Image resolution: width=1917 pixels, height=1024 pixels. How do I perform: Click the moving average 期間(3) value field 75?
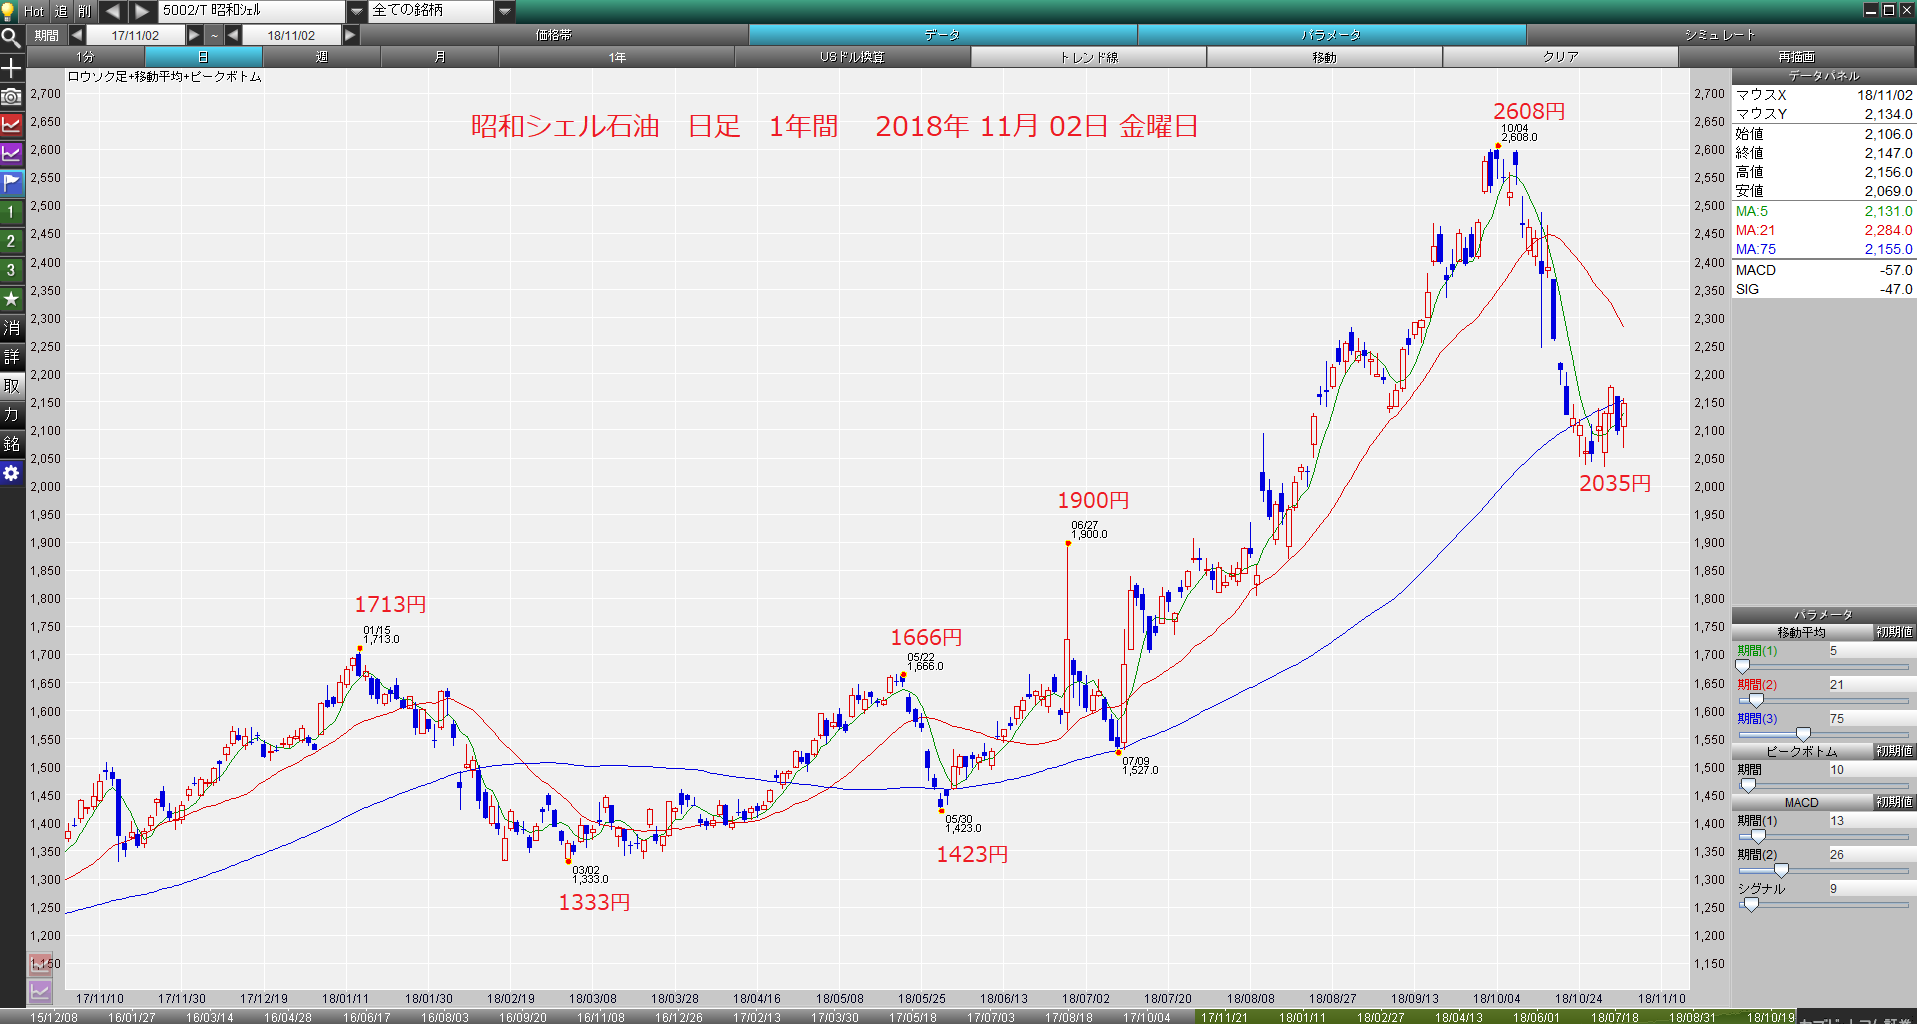tap(1871, 718)
